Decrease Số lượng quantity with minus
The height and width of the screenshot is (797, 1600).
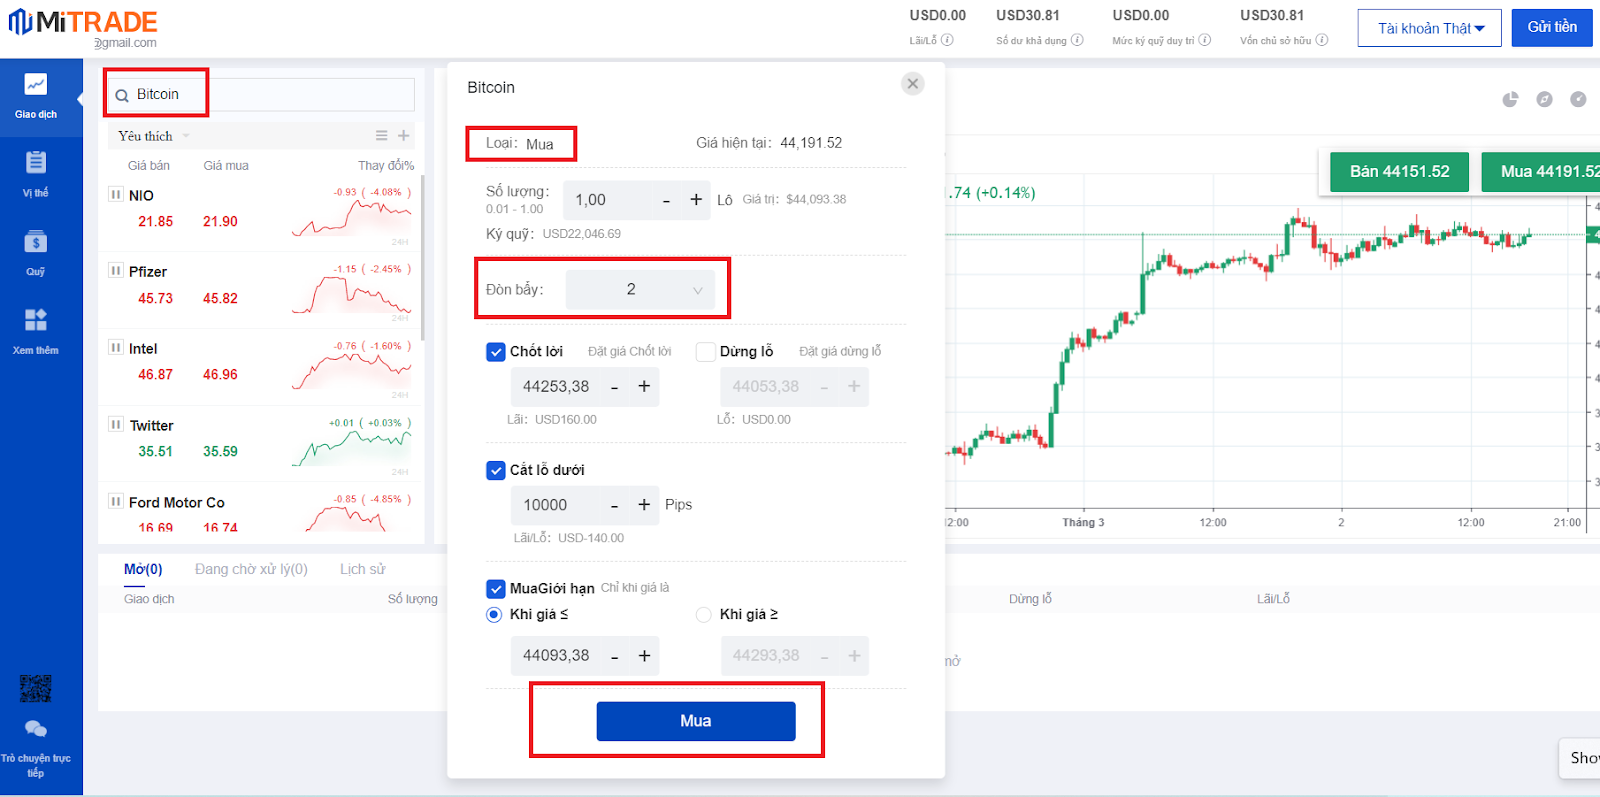(666, 200)
